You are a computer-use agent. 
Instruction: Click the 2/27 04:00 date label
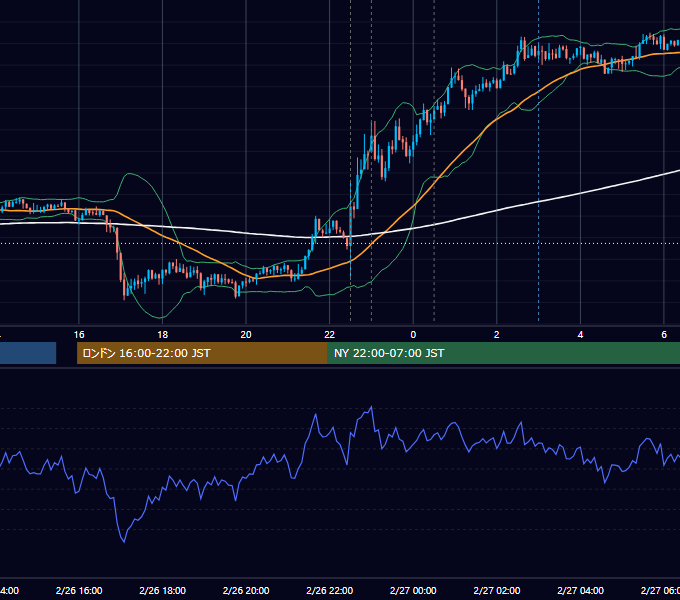580,590
